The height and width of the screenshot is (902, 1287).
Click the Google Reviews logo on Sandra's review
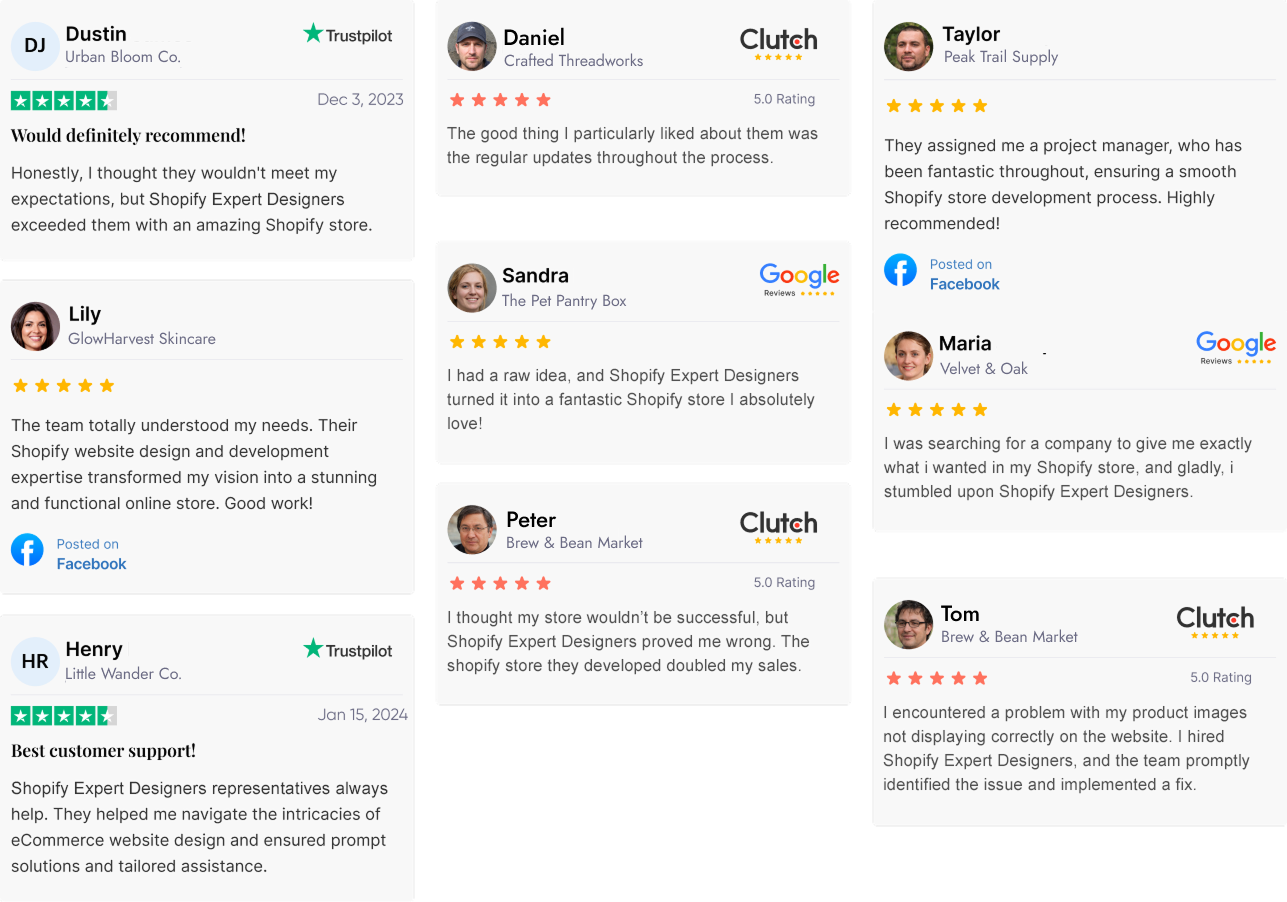799,279
